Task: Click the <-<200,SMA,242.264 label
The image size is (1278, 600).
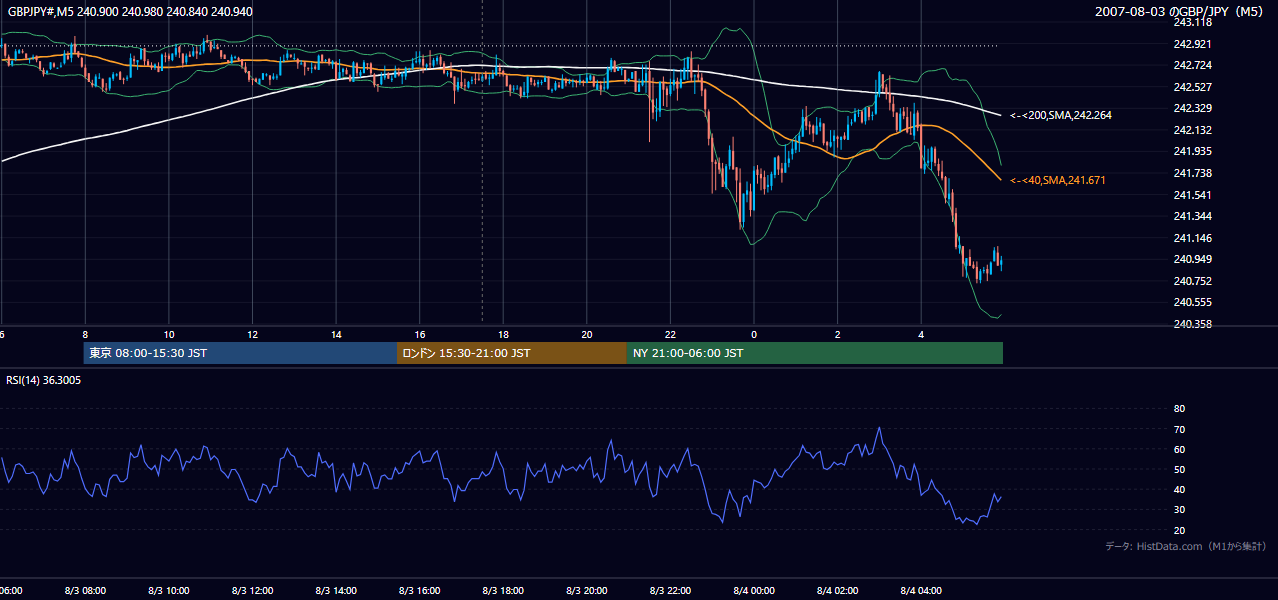Action: [x=1061, y=116]
